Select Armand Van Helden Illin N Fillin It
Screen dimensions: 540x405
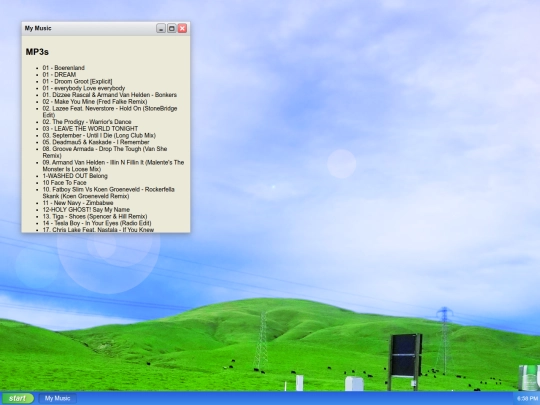click(x=113, y=166)
